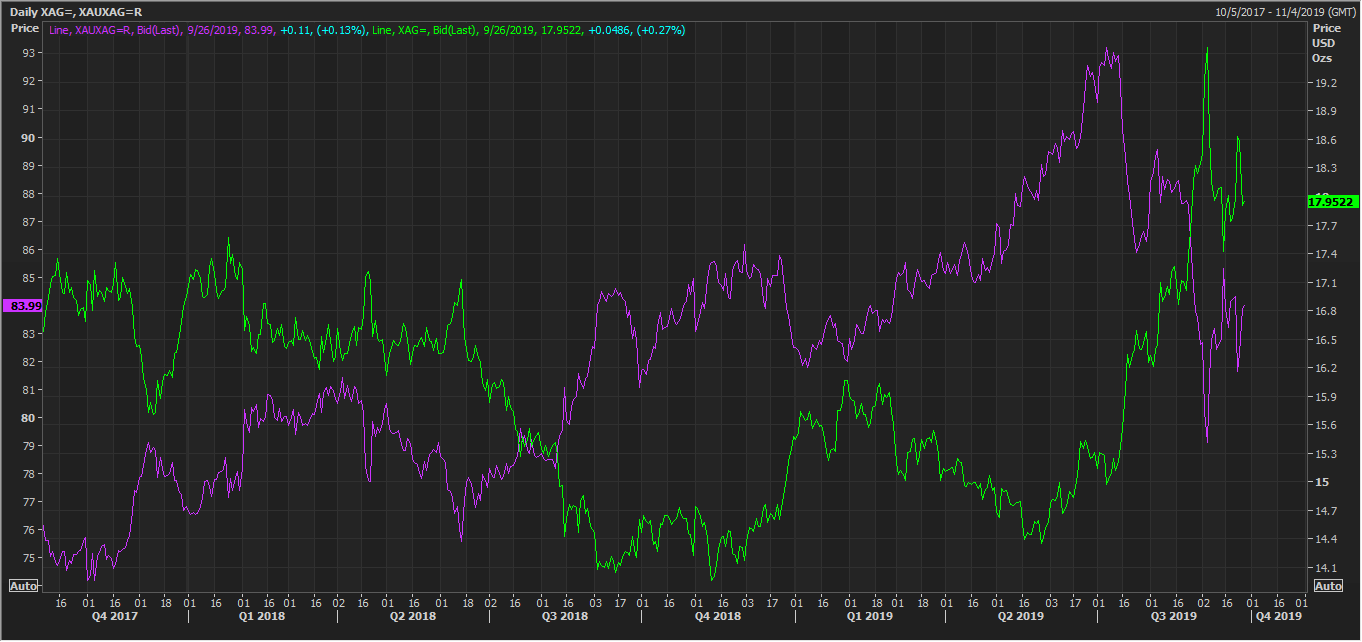Click the 19.2 value on right axis
Viewport: 1362px width, 642px height.
1327,83
